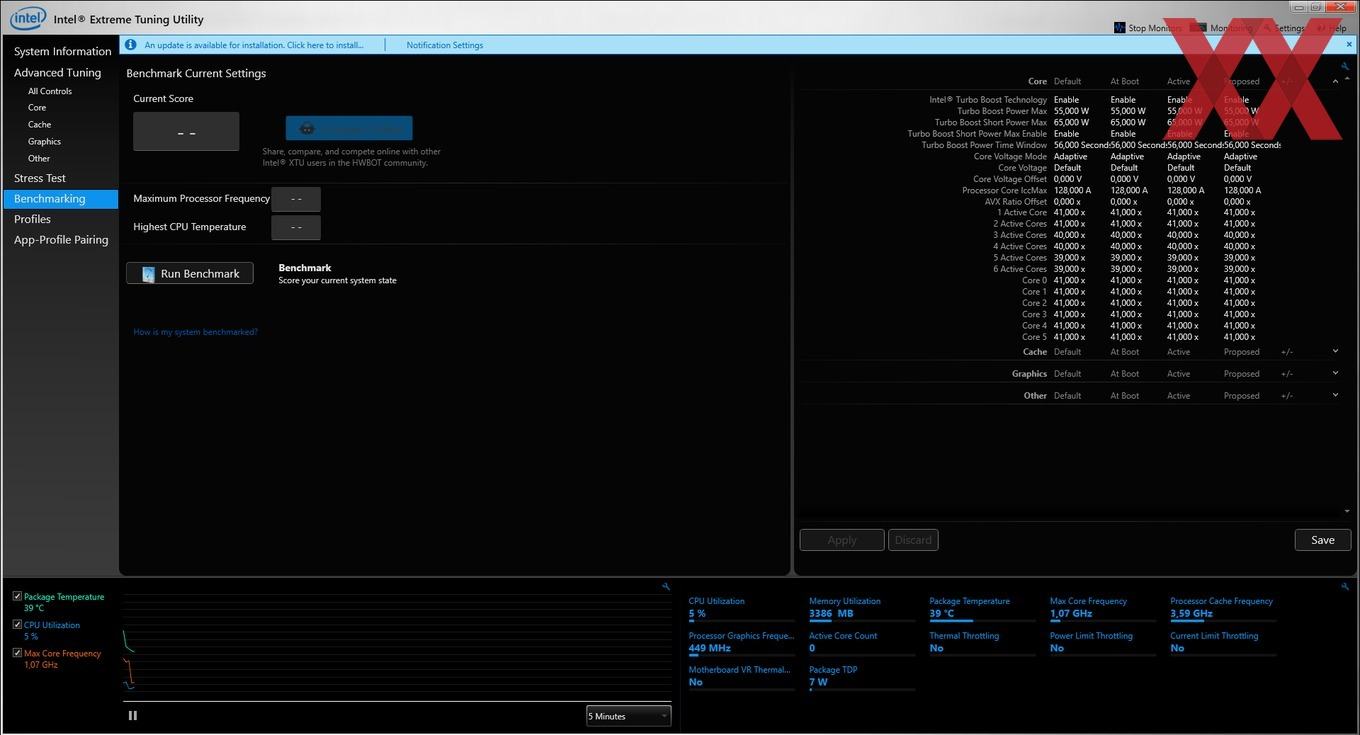Select the Benchmarking sidebar item
1360x735 pixels.
tap(59, 199)
